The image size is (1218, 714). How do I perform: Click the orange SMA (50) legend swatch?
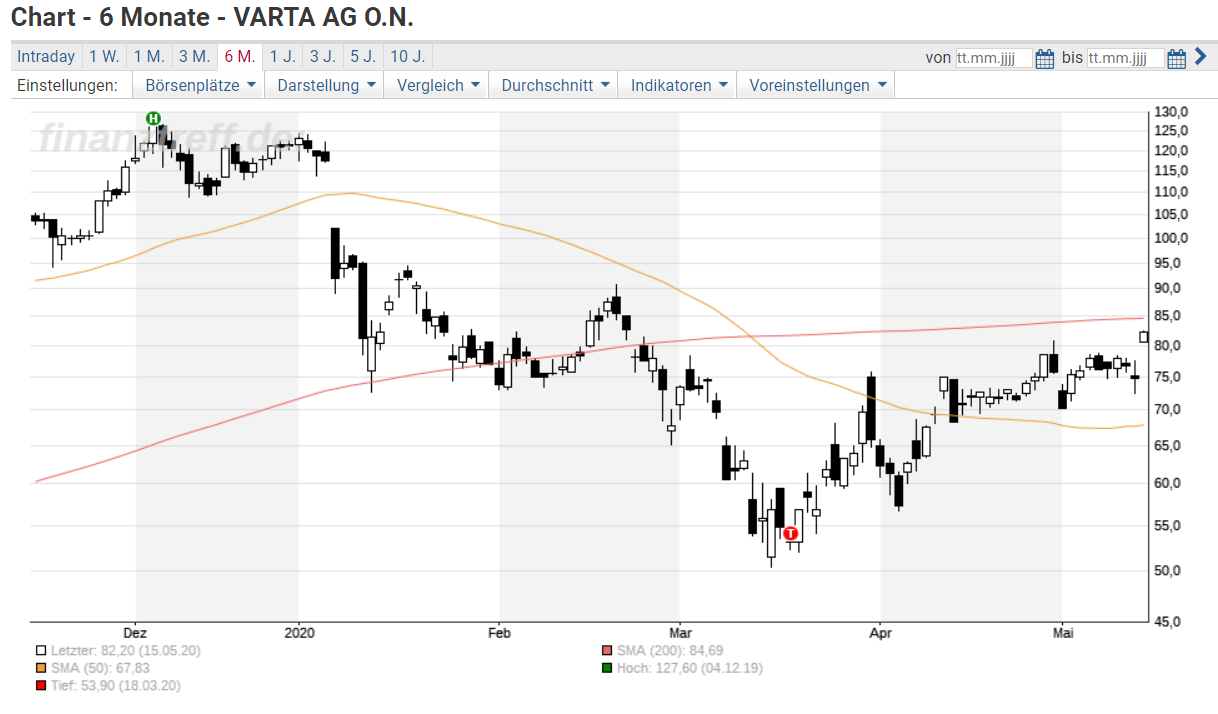[40, 667]
